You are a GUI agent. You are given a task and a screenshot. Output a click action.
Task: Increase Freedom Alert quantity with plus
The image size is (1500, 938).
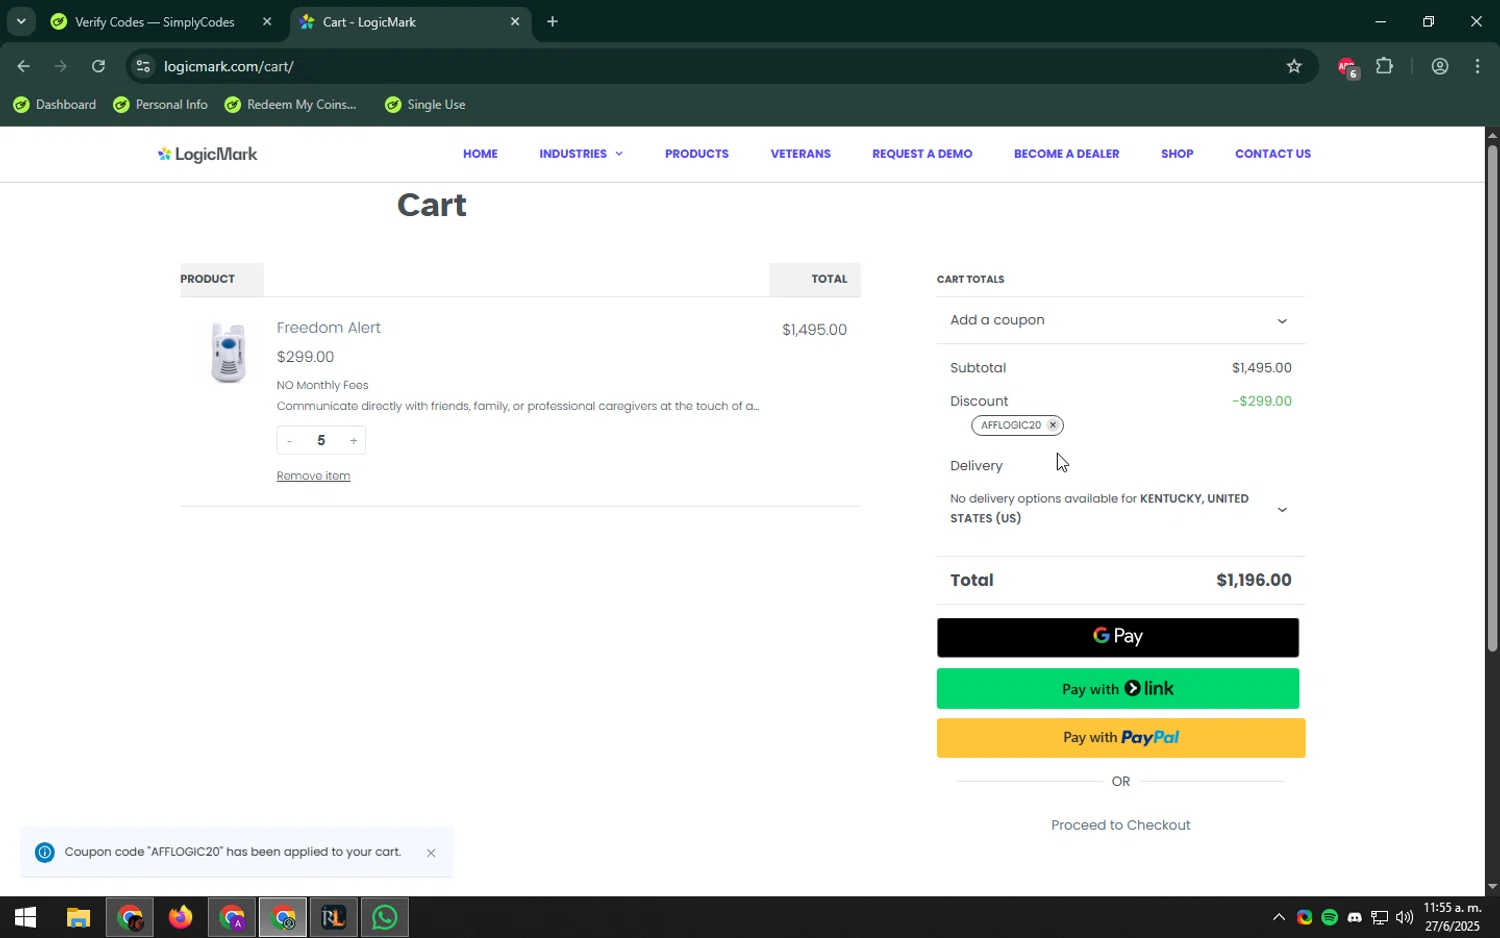(353, 441)
